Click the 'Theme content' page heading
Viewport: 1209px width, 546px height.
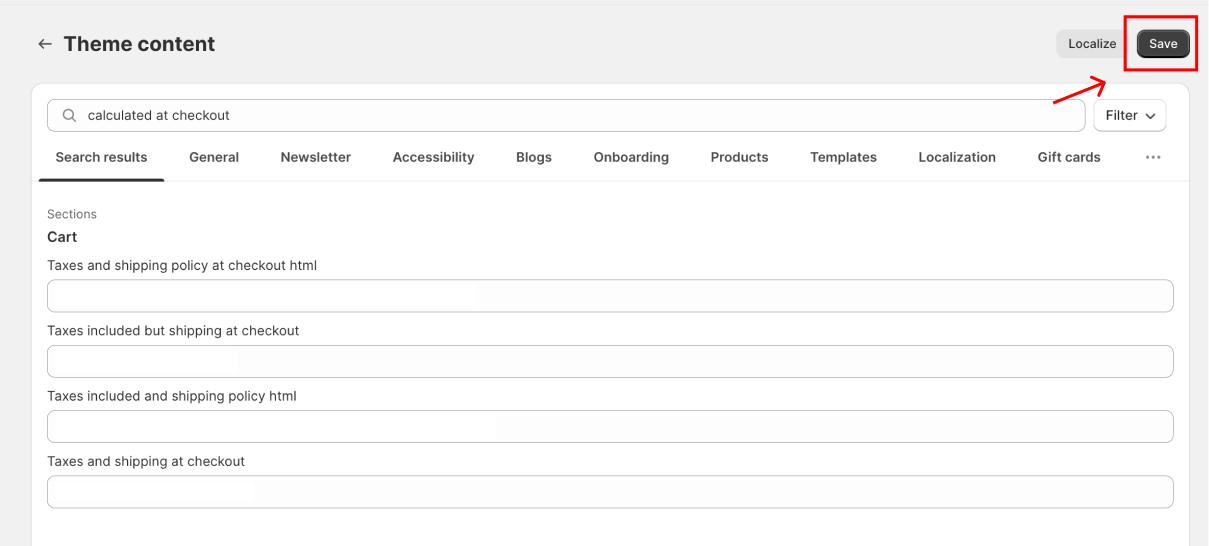click(x=139, y=44)
